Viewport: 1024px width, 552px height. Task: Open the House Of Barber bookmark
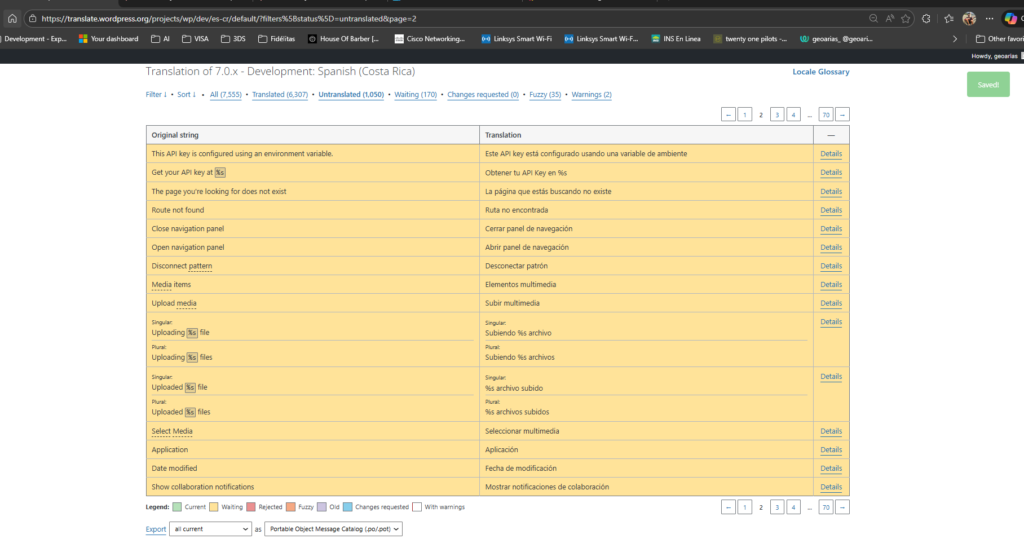[341, 39]
